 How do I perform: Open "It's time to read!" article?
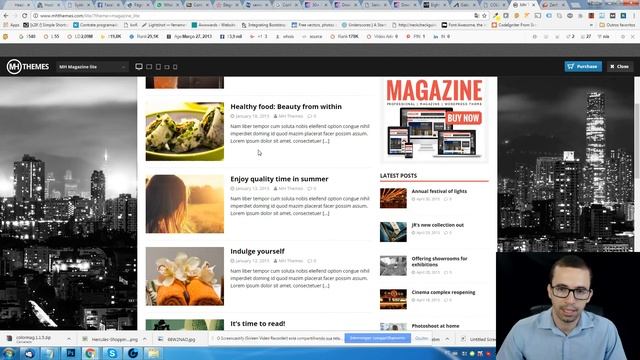258,323
